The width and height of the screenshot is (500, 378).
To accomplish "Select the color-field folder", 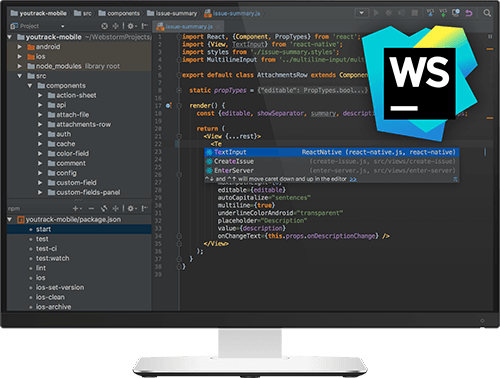I will [68, 153].
